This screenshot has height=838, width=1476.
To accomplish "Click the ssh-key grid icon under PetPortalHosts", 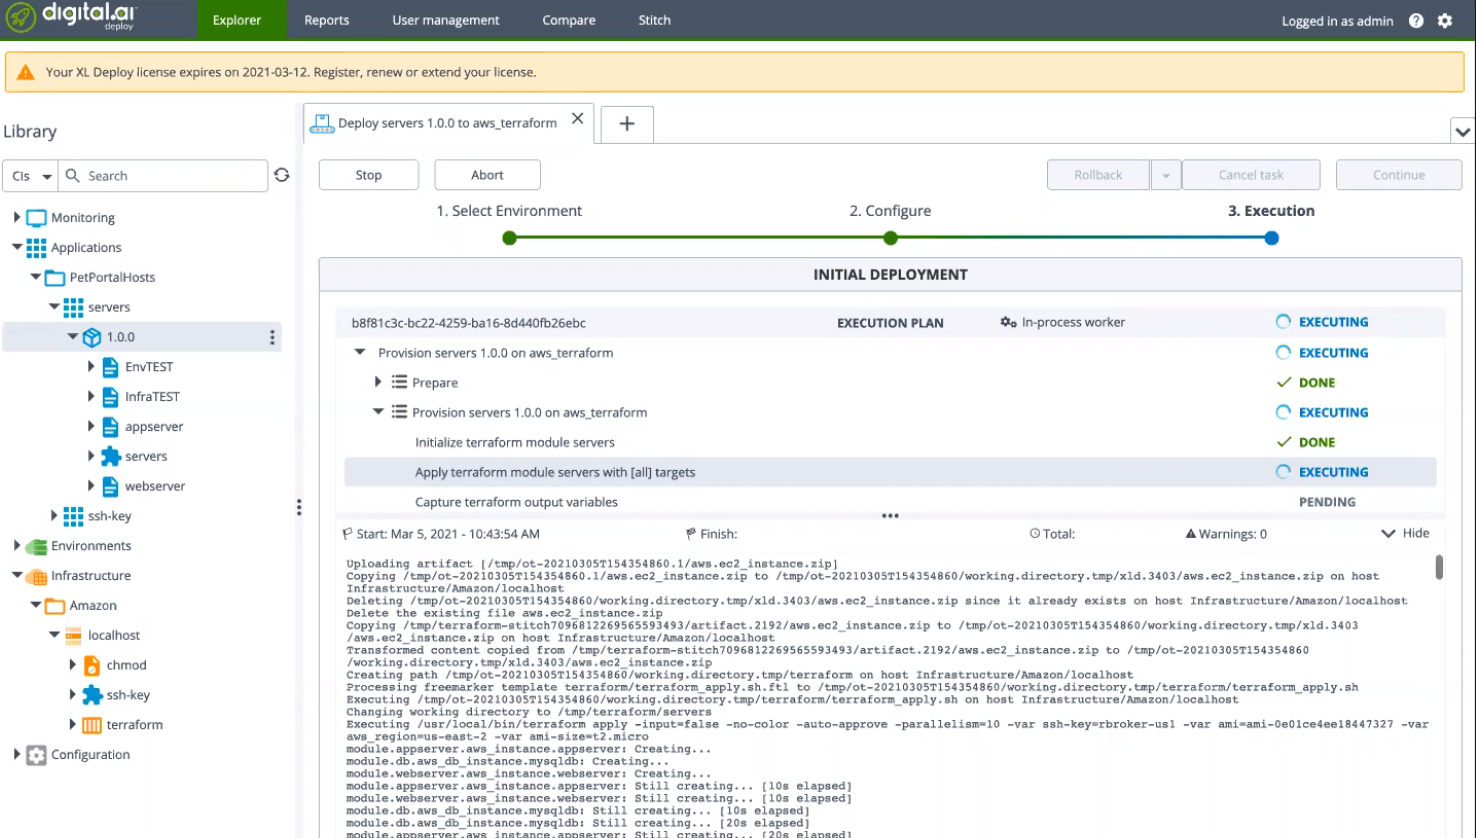I will pos(73,516).
